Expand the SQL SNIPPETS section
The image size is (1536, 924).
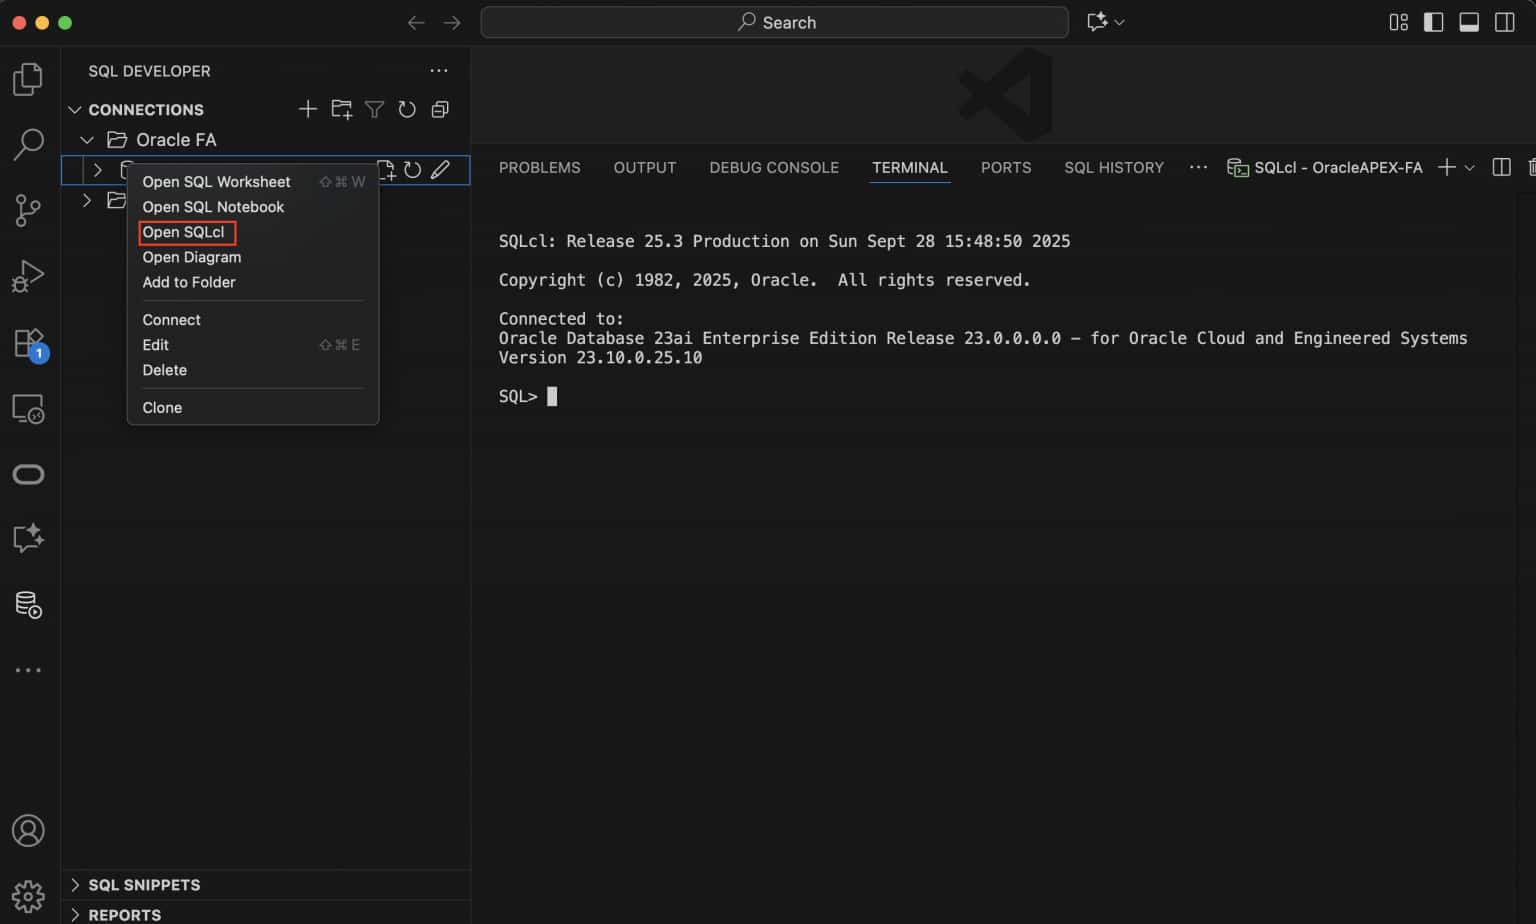(x=144, y=884)
